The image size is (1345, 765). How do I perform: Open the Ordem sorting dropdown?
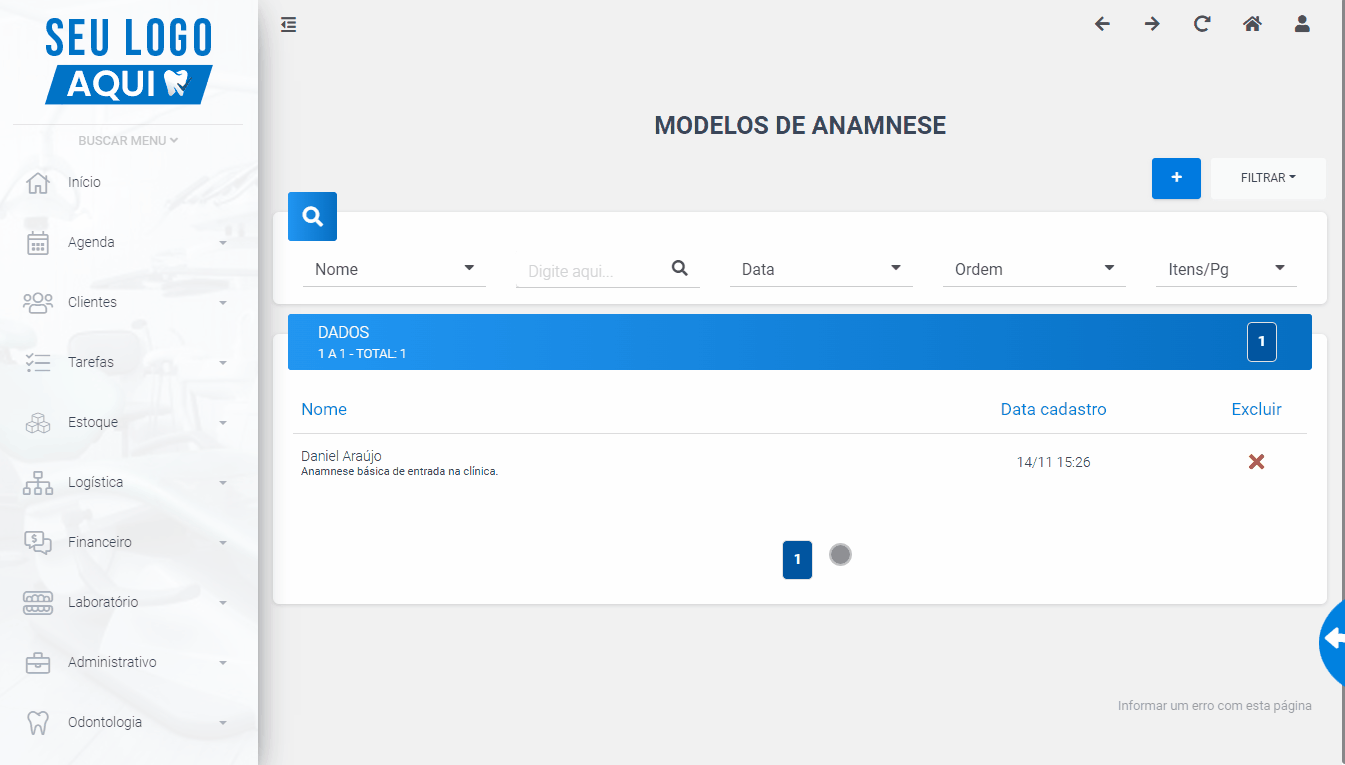point(1034,269)
